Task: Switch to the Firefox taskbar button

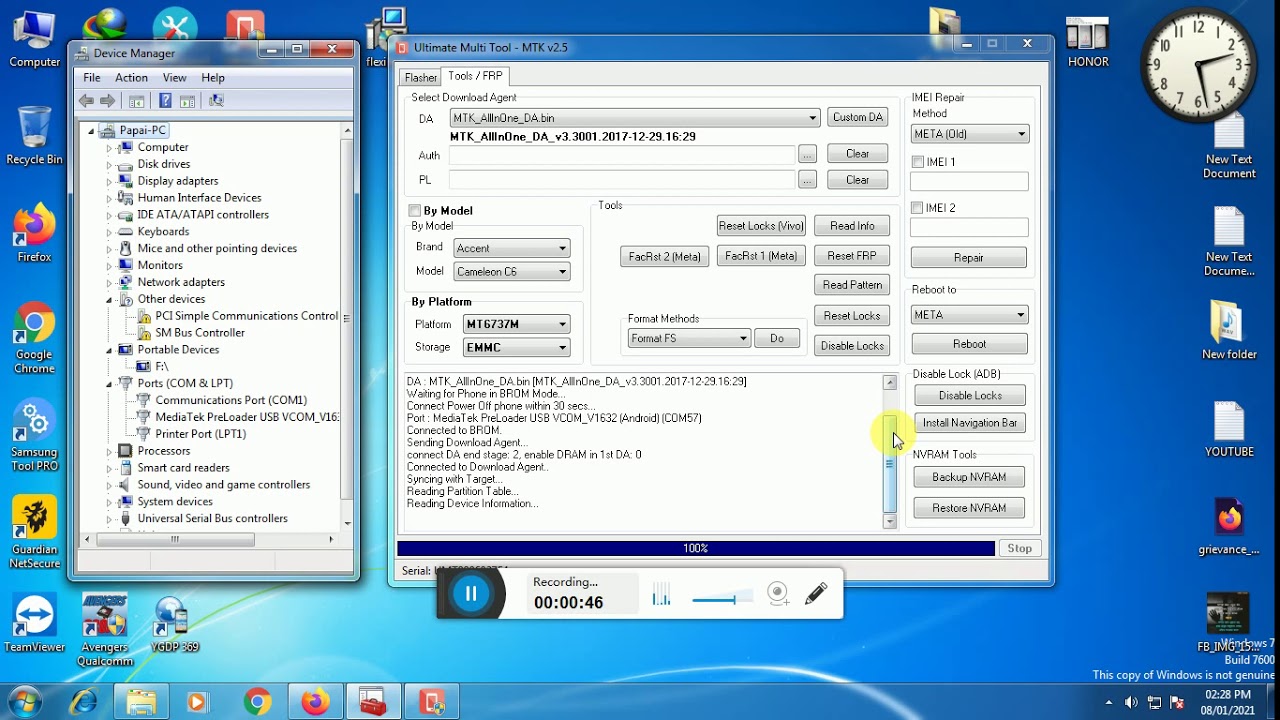Action: click(315, 702)
